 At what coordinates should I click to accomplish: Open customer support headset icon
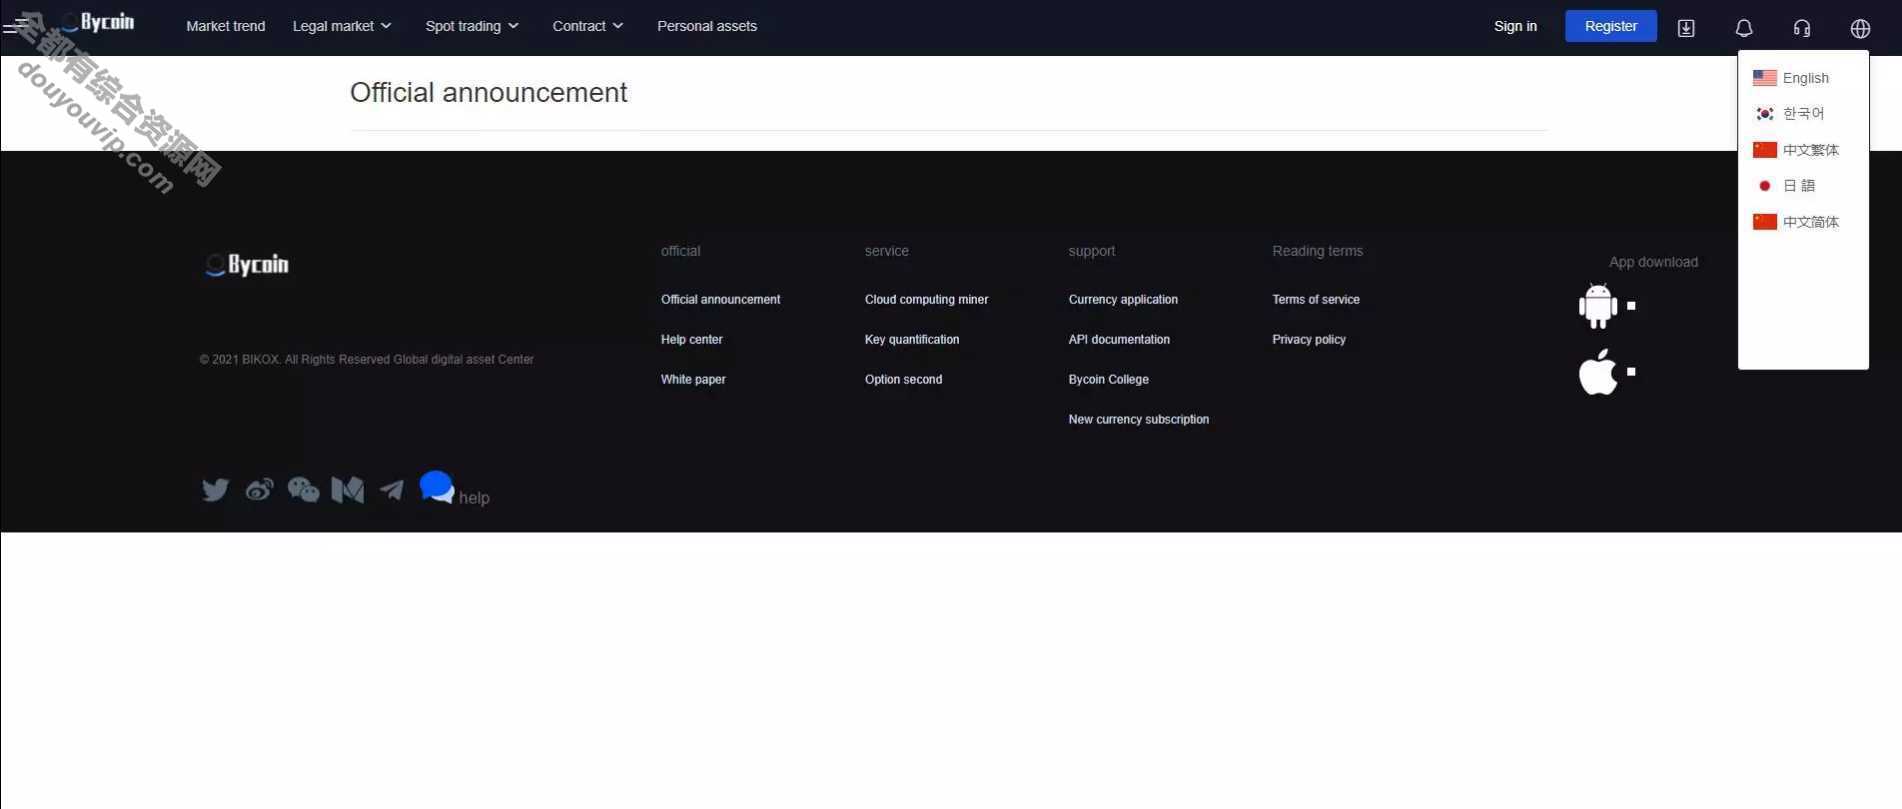tap(1802, 28)
